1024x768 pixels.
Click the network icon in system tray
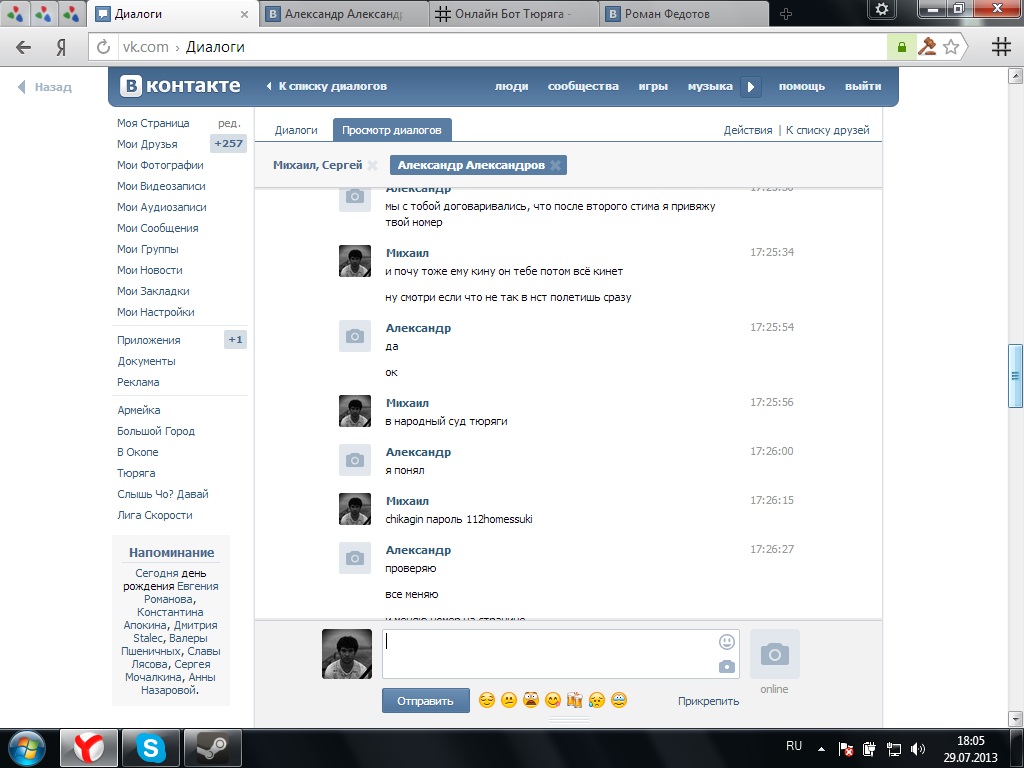[x=893, y=749]
